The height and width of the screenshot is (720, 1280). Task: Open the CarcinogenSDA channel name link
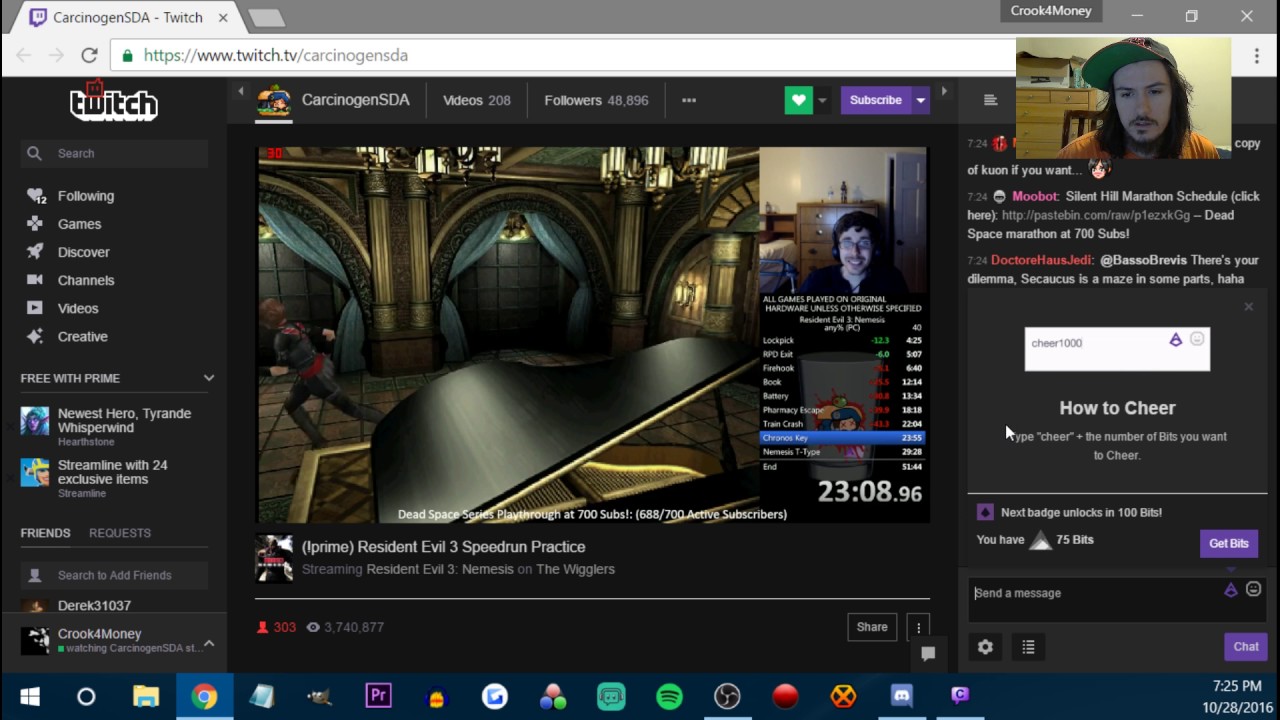(355, 100)
